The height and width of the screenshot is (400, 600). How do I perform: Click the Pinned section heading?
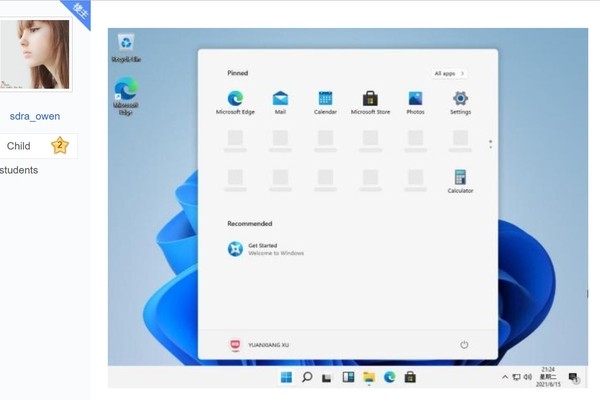pyautogui.click(x=238, y=73)
